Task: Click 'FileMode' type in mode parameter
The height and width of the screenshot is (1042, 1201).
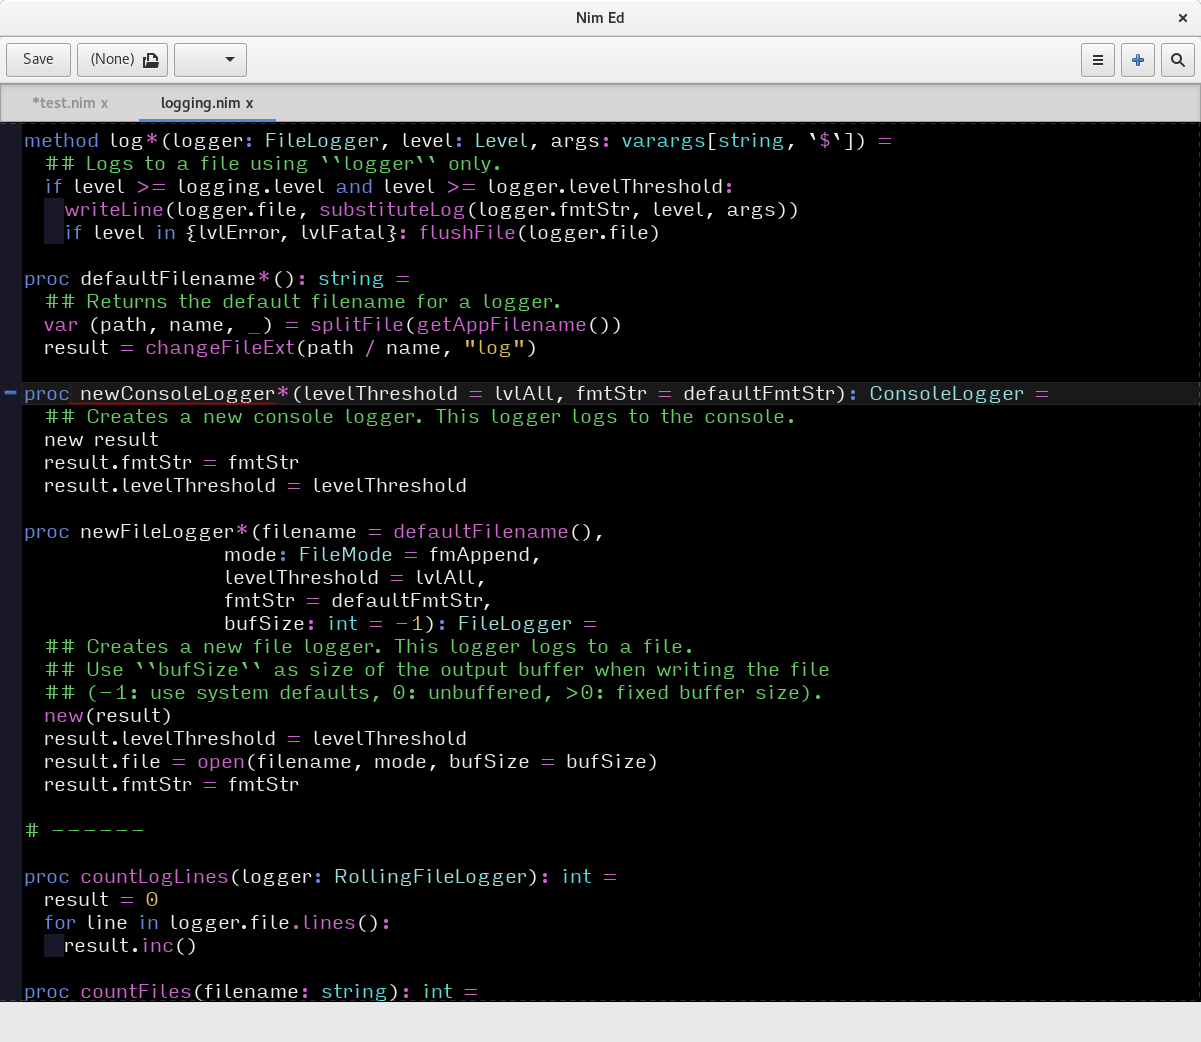Action: [345, 555]
